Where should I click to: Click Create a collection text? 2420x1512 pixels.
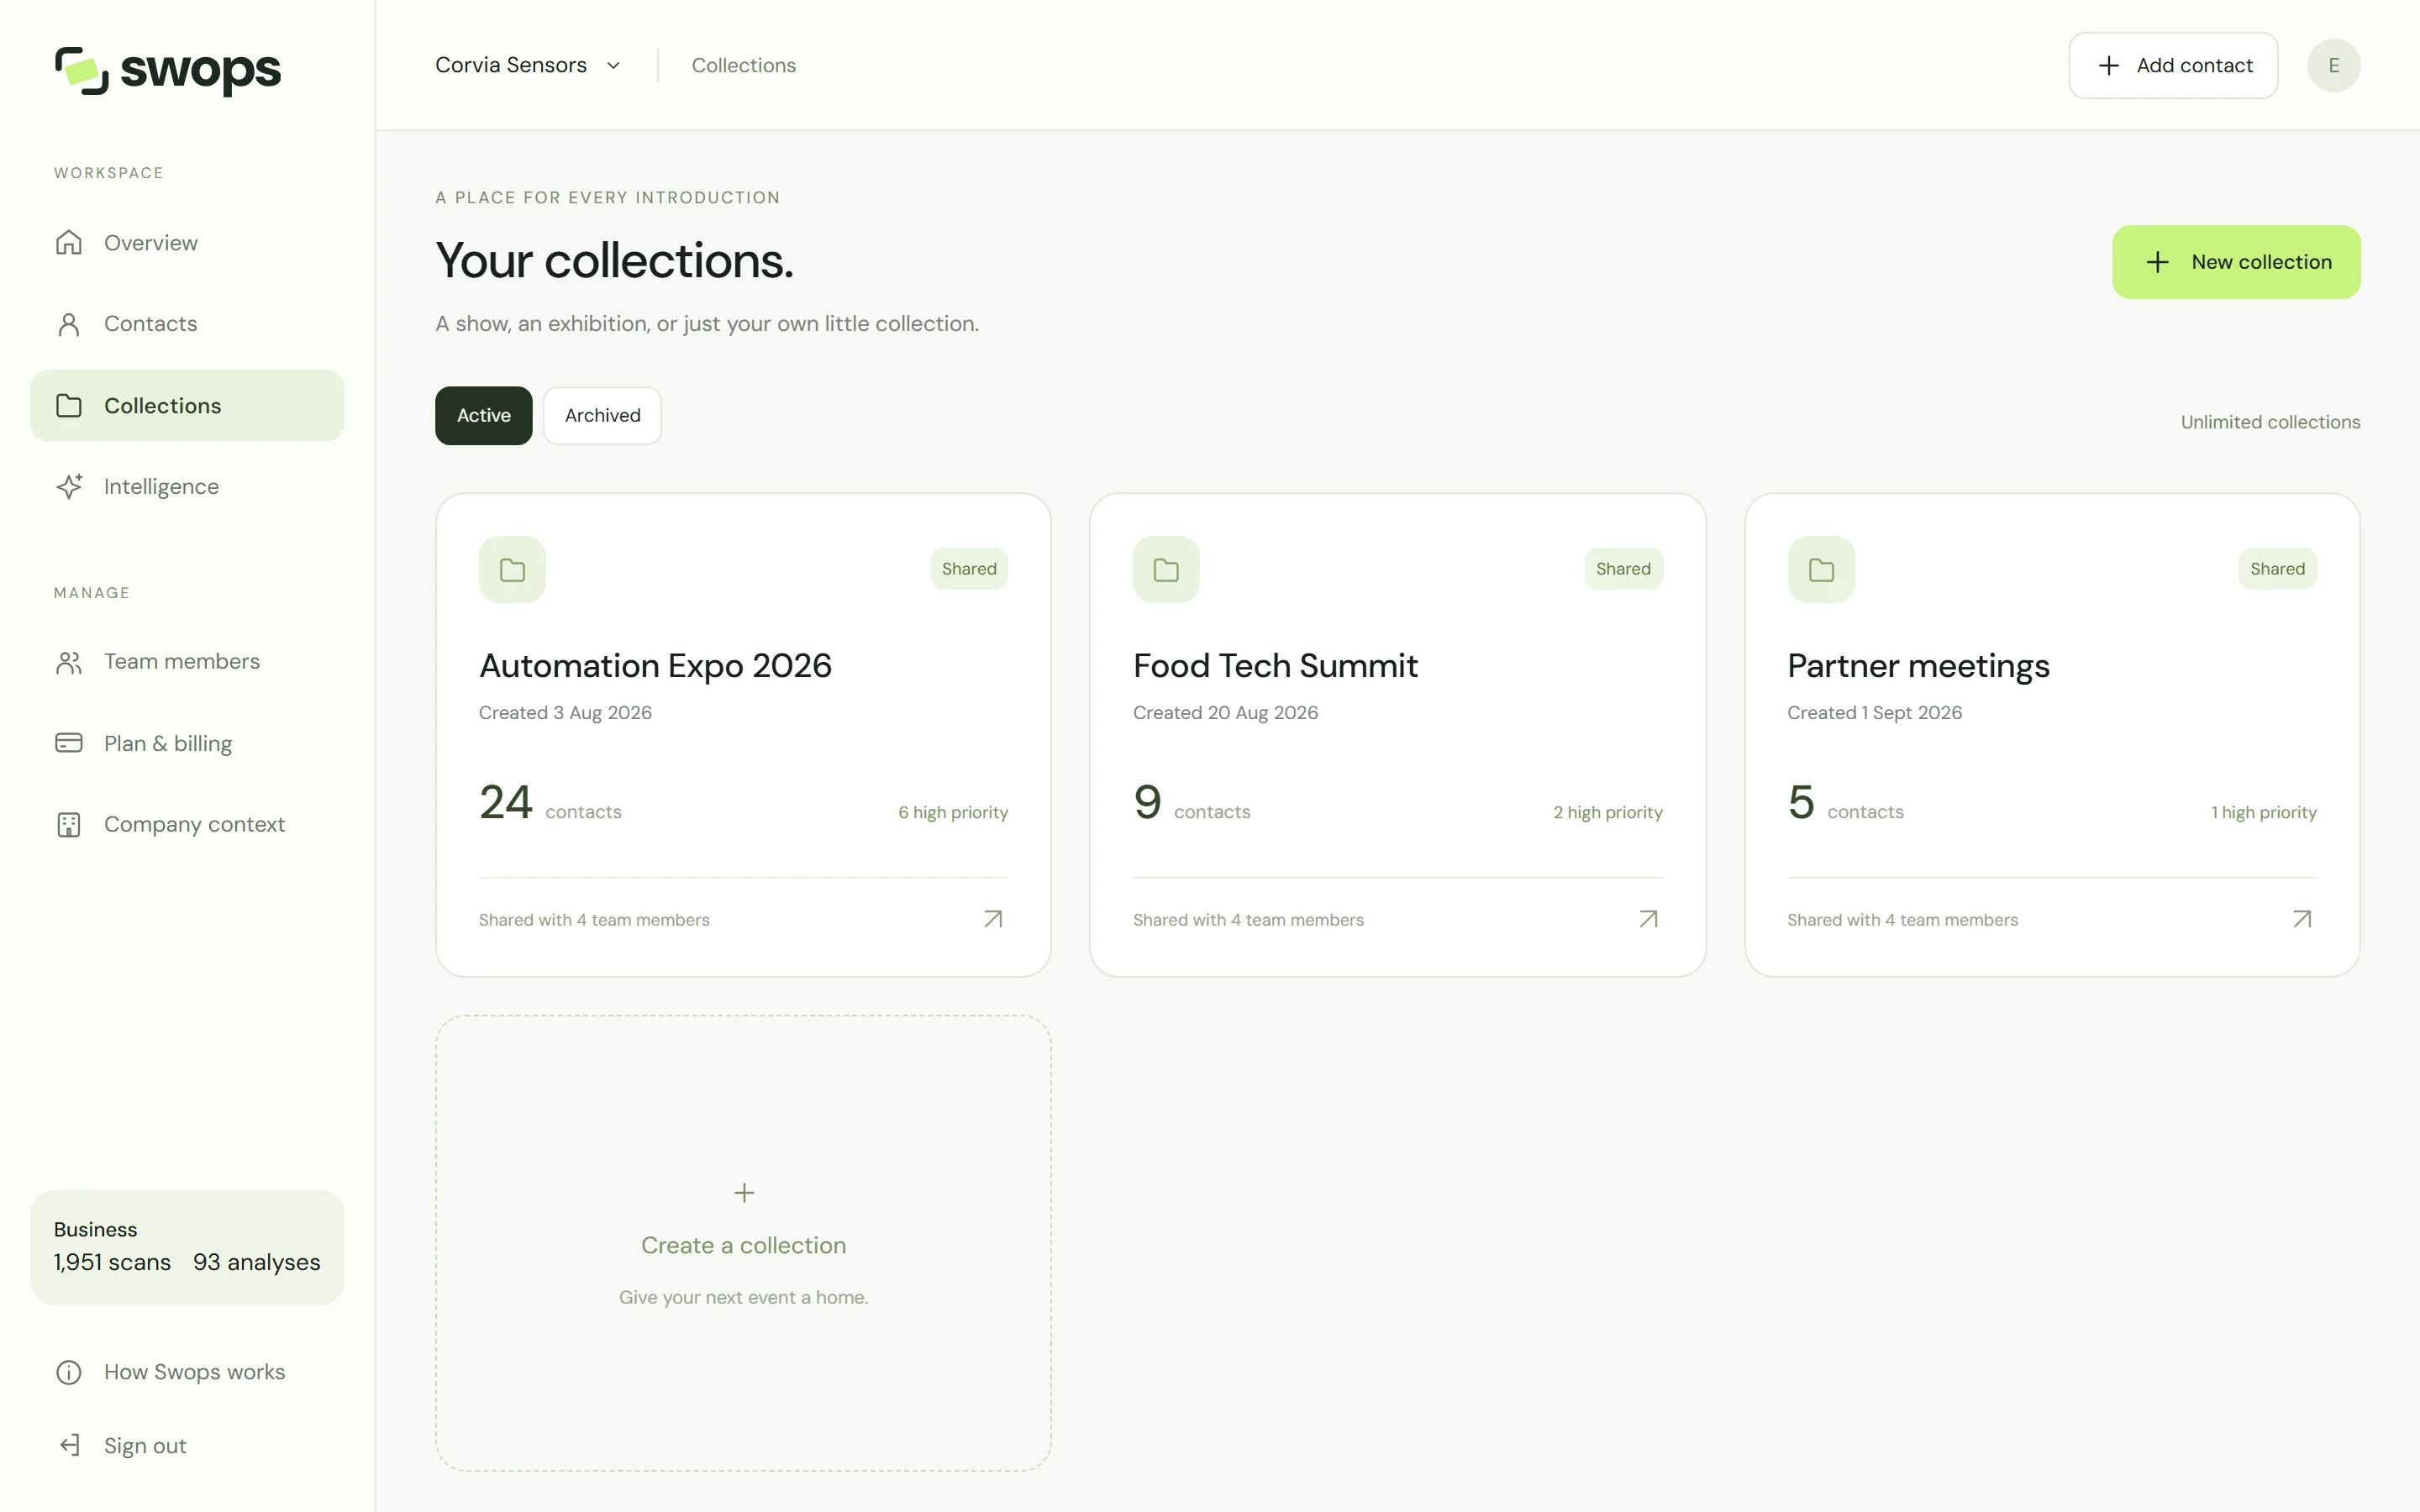point(744,1245)
